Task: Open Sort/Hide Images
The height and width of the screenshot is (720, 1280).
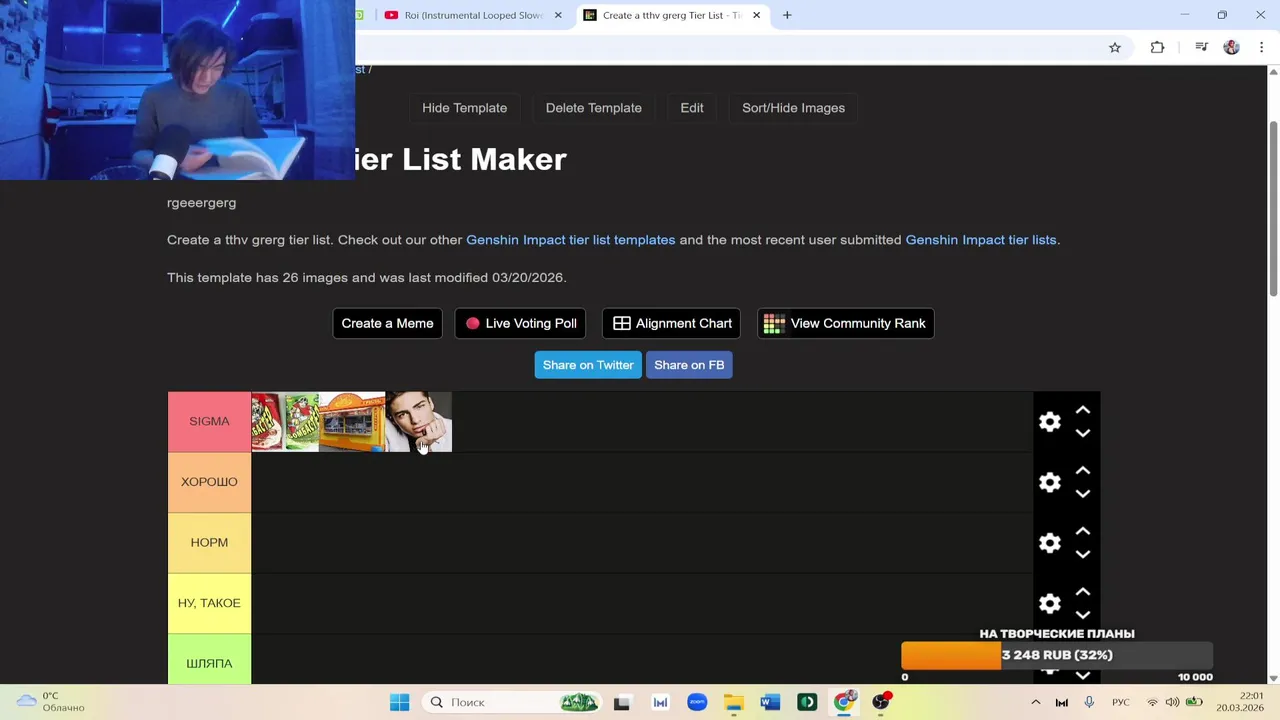Action: click(x=793, y=108)
